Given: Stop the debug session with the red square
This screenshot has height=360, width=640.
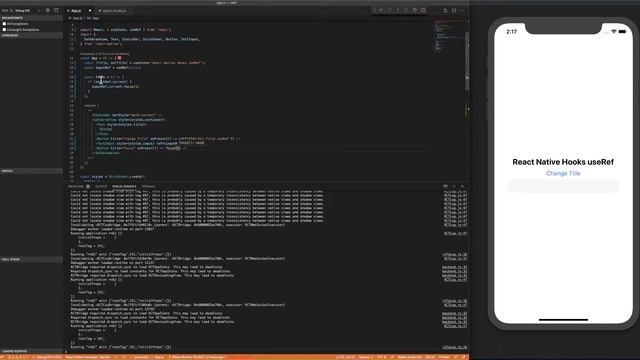Looking at the screenshot, I should pyautogui.click(x=423, y=10).
